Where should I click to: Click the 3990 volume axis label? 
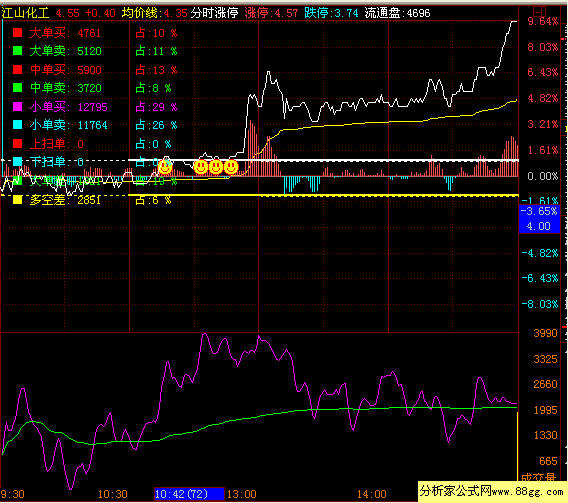546,333
